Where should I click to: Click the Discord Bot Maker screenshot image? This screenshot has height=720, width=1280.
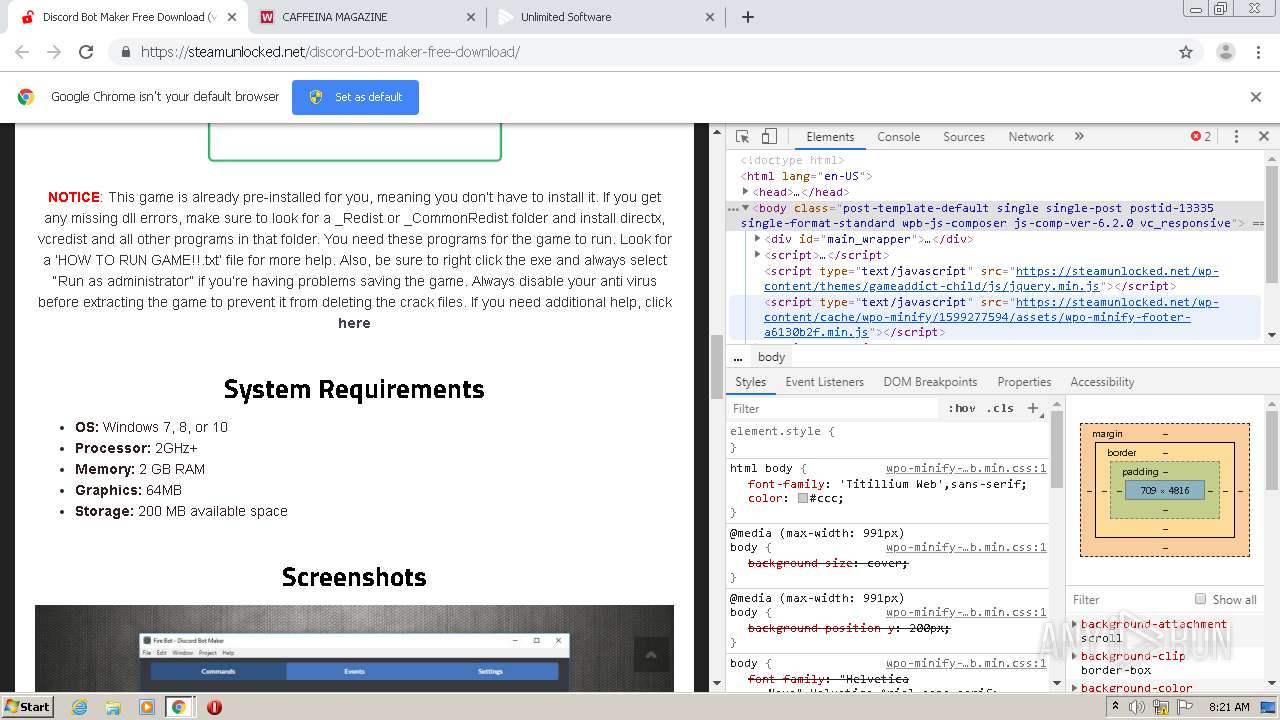[354, 648]
